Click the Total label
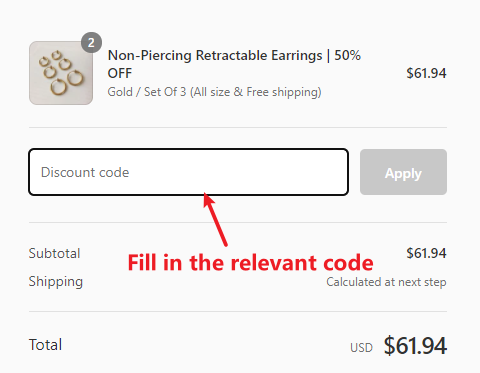 45,345
